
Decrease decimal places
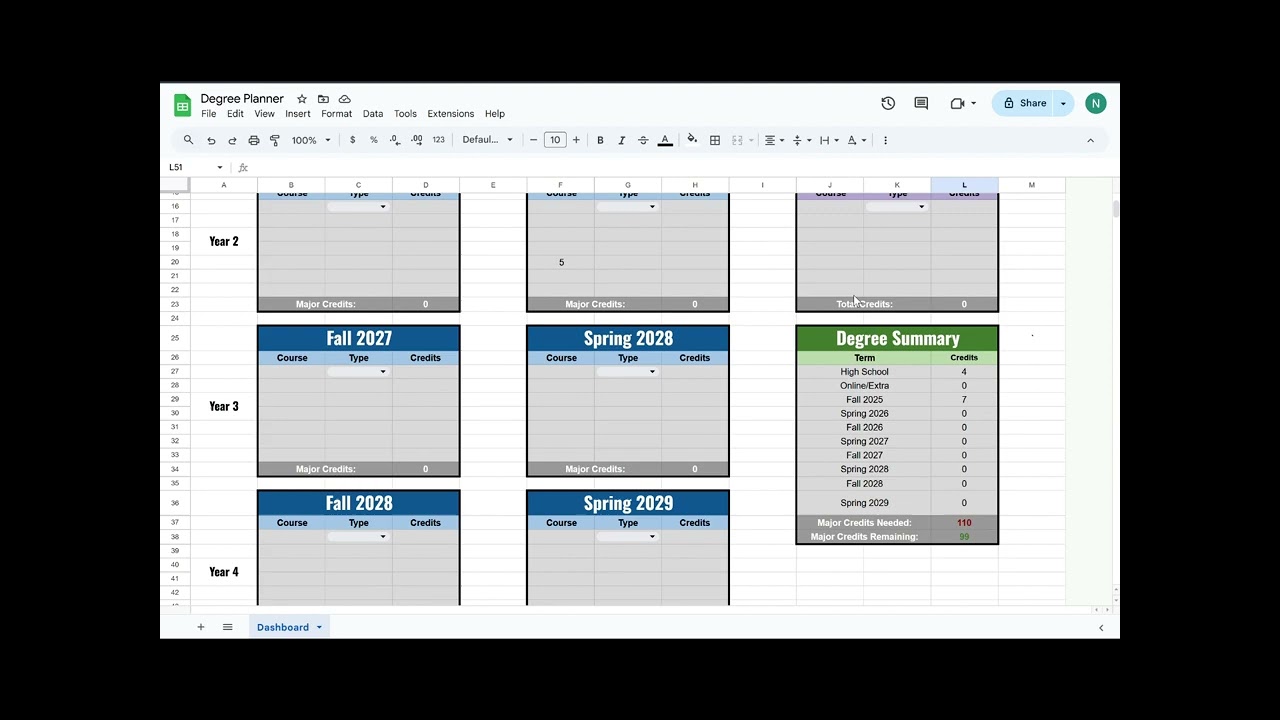coord(395,140)
